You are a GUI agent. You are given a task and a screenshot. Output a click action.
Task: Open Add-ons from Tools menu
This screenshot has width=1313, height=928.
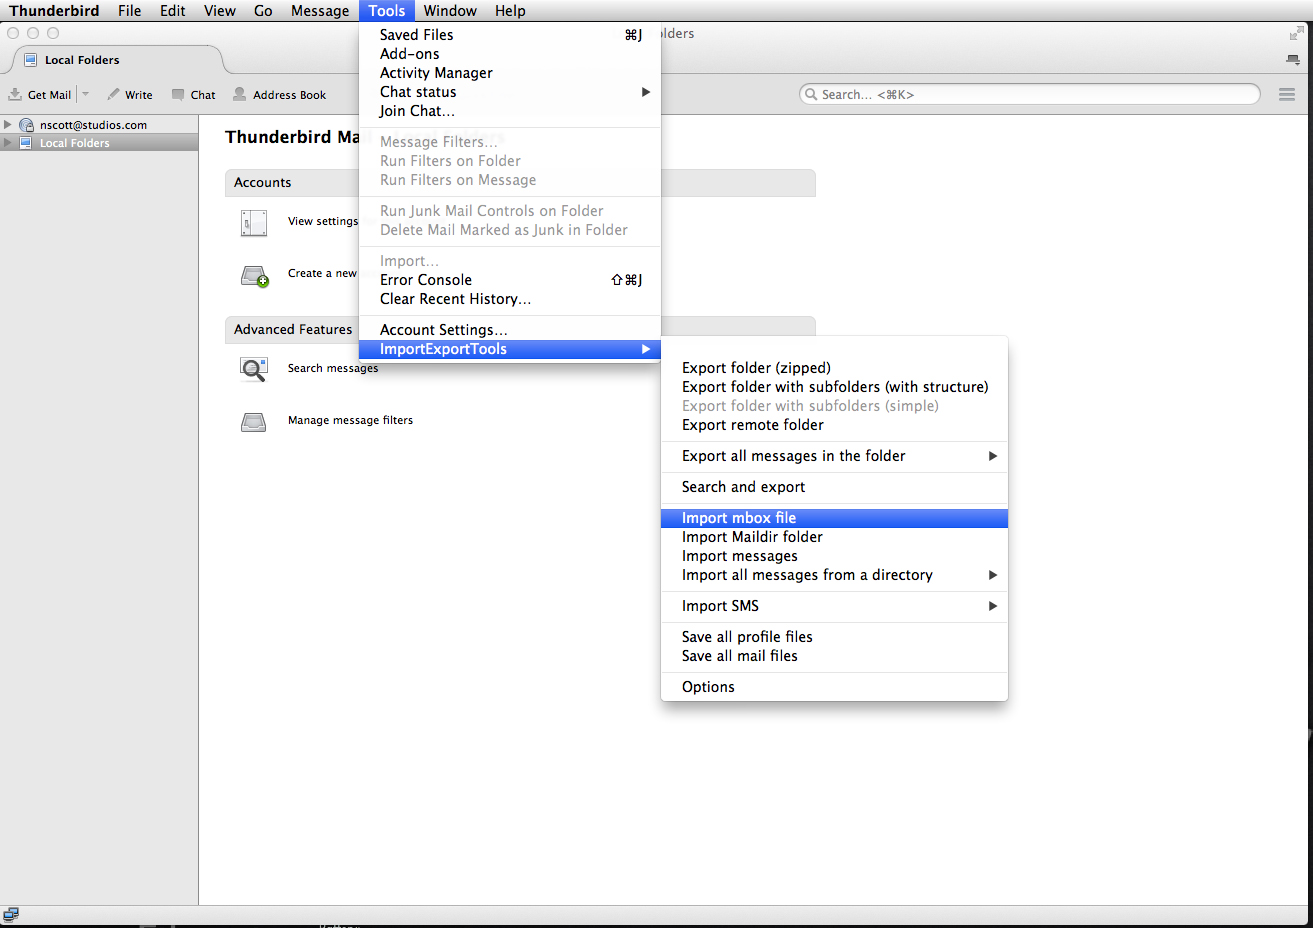[510, 54]
